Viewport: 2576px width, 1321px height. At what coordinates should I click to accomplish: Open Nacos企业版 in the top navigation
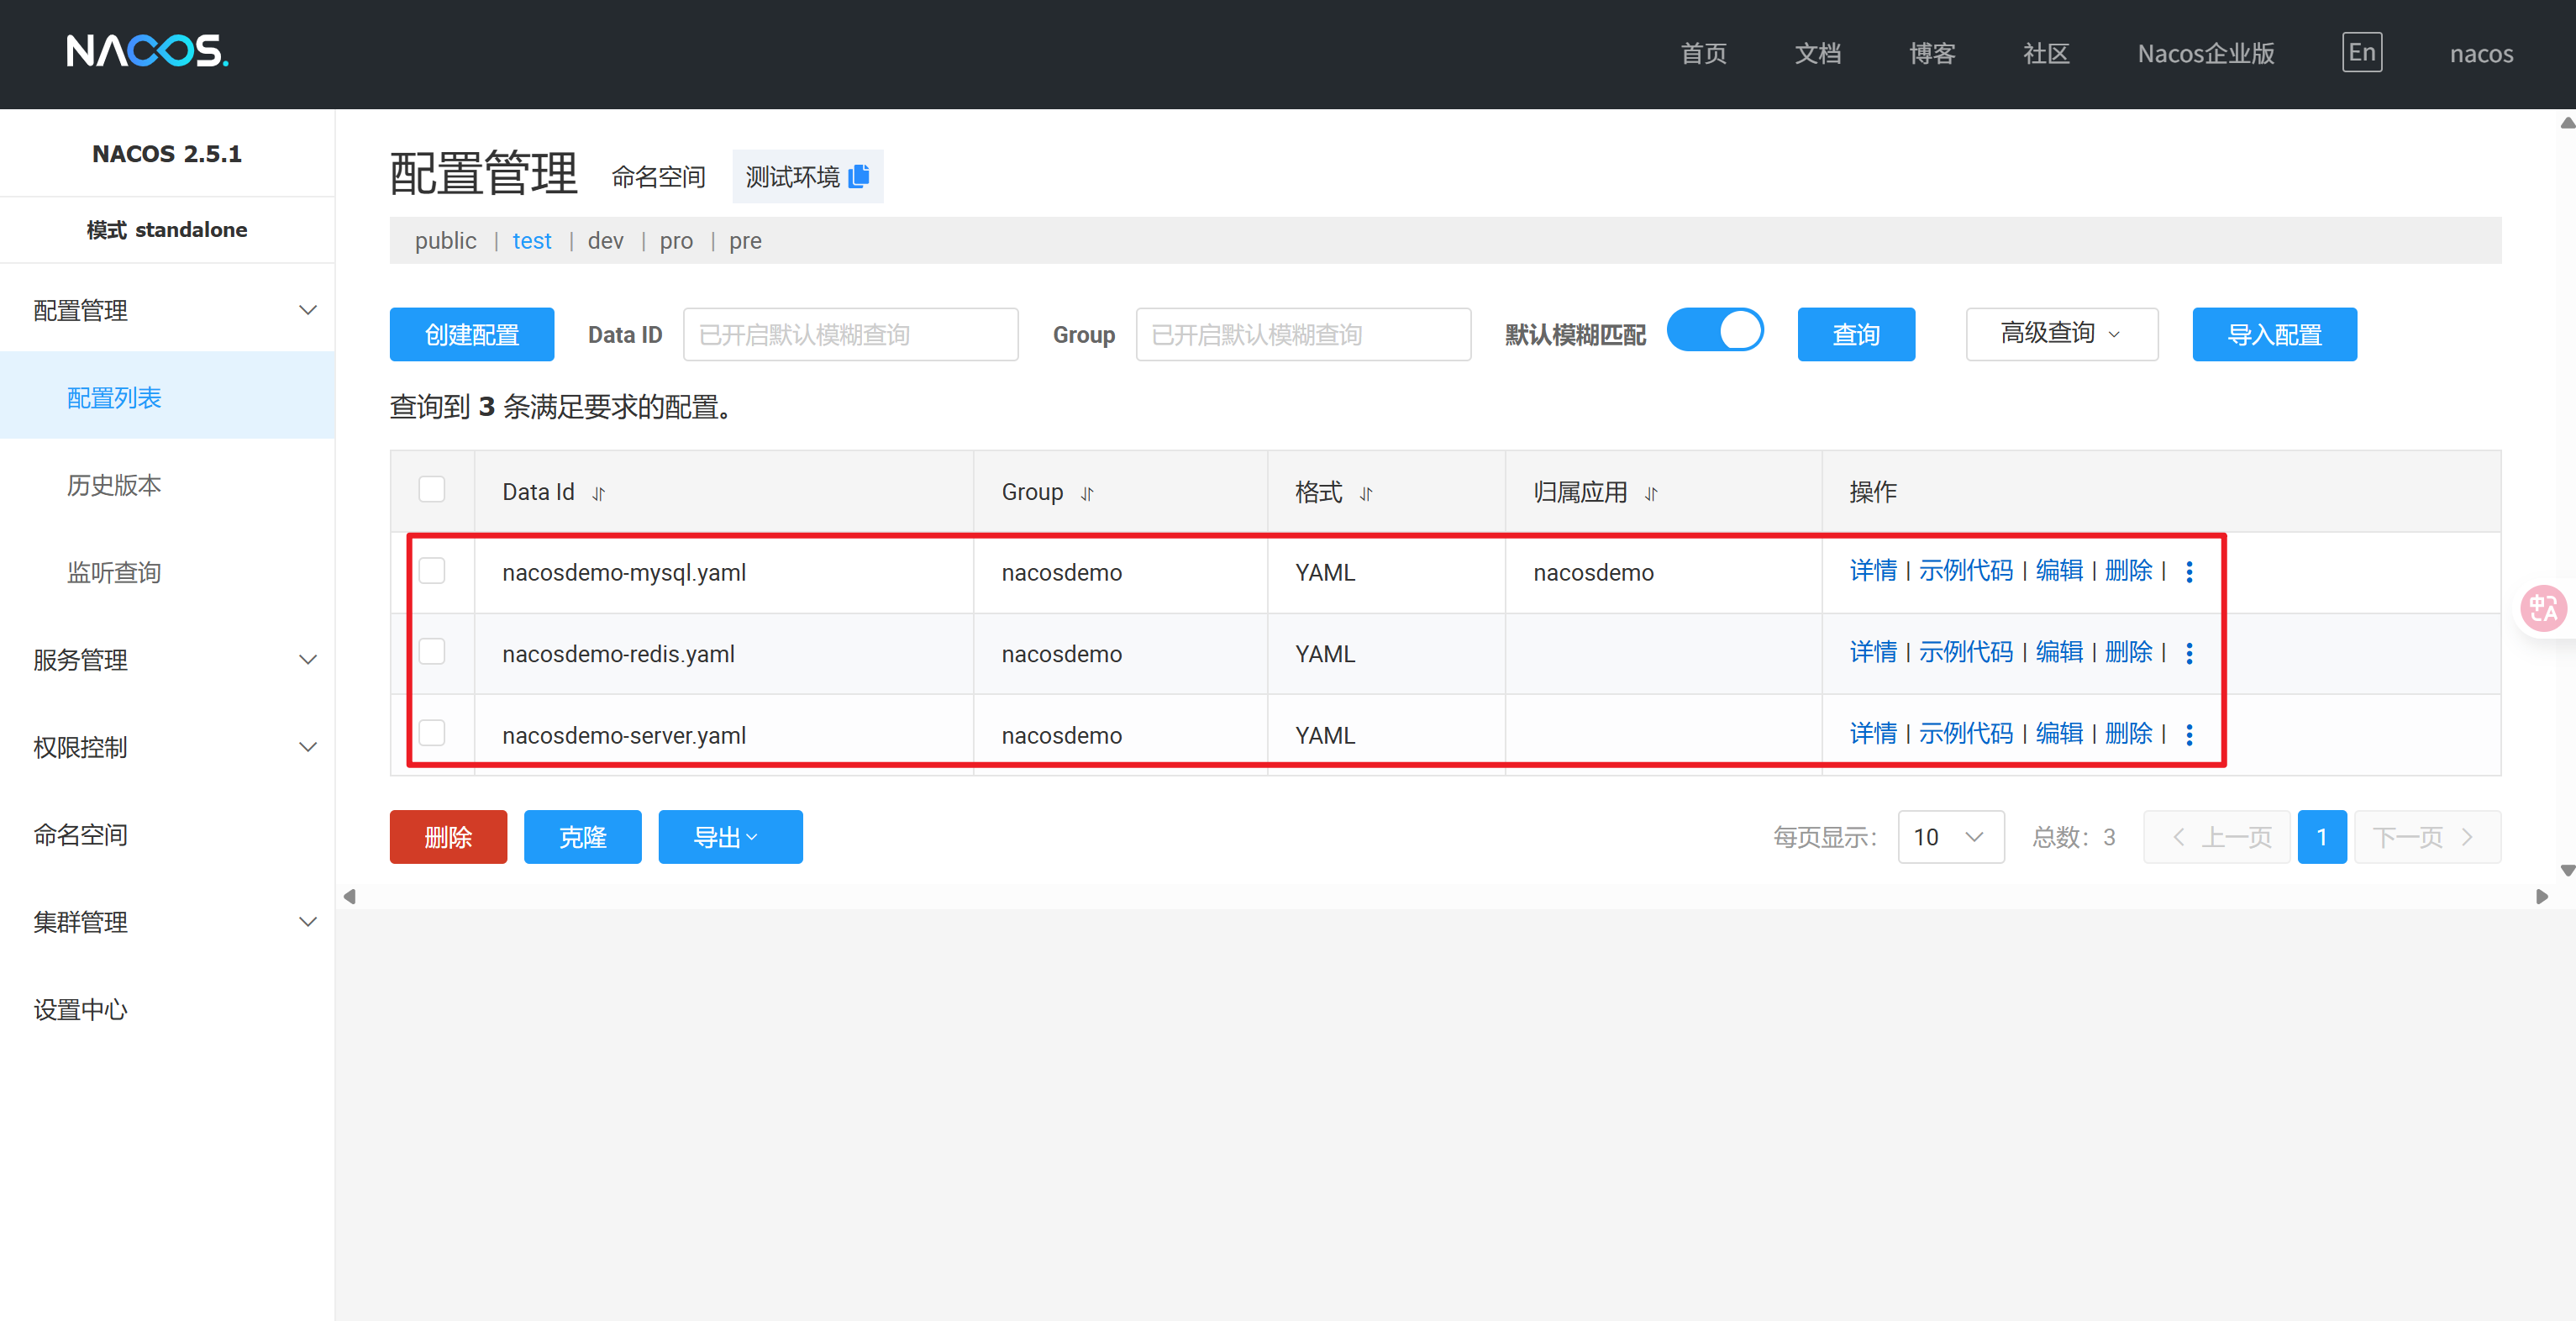(x=2206, y=53)
